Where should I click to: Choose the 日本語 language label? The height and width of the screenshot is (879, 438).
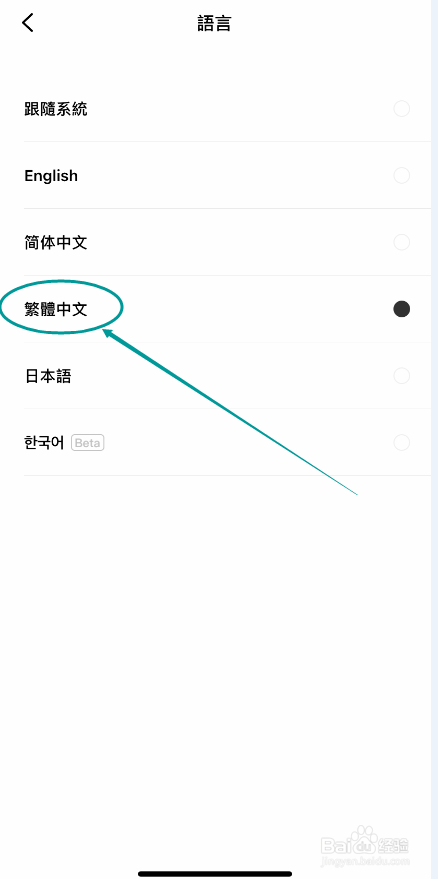coord(48,376)
